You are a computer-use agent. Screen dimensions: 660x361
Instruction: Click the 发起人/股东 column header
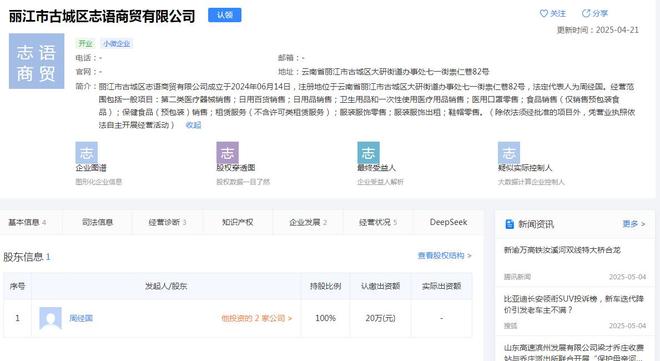point(166,286)
